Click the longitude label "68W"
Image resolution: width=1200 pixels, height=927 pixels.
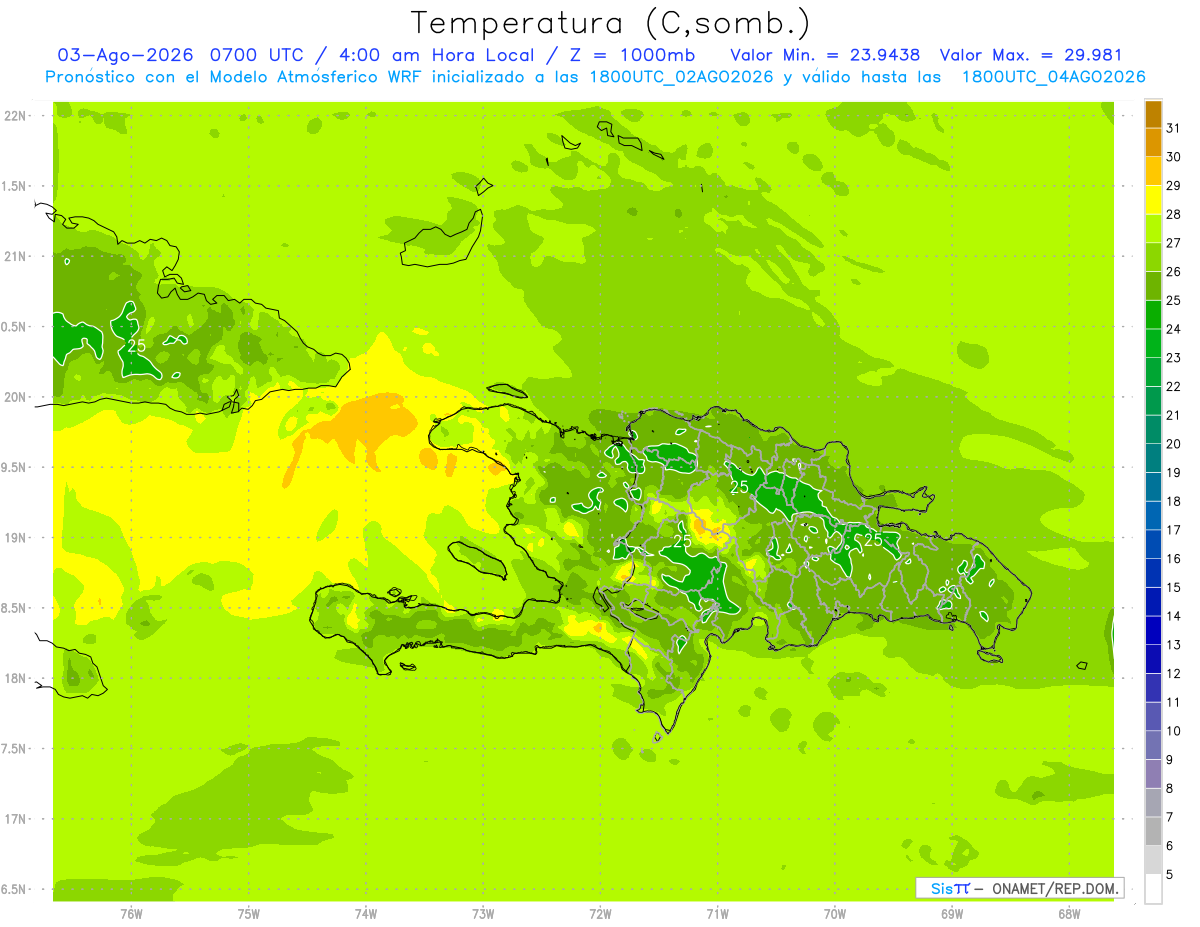(x=1069, y=914)
